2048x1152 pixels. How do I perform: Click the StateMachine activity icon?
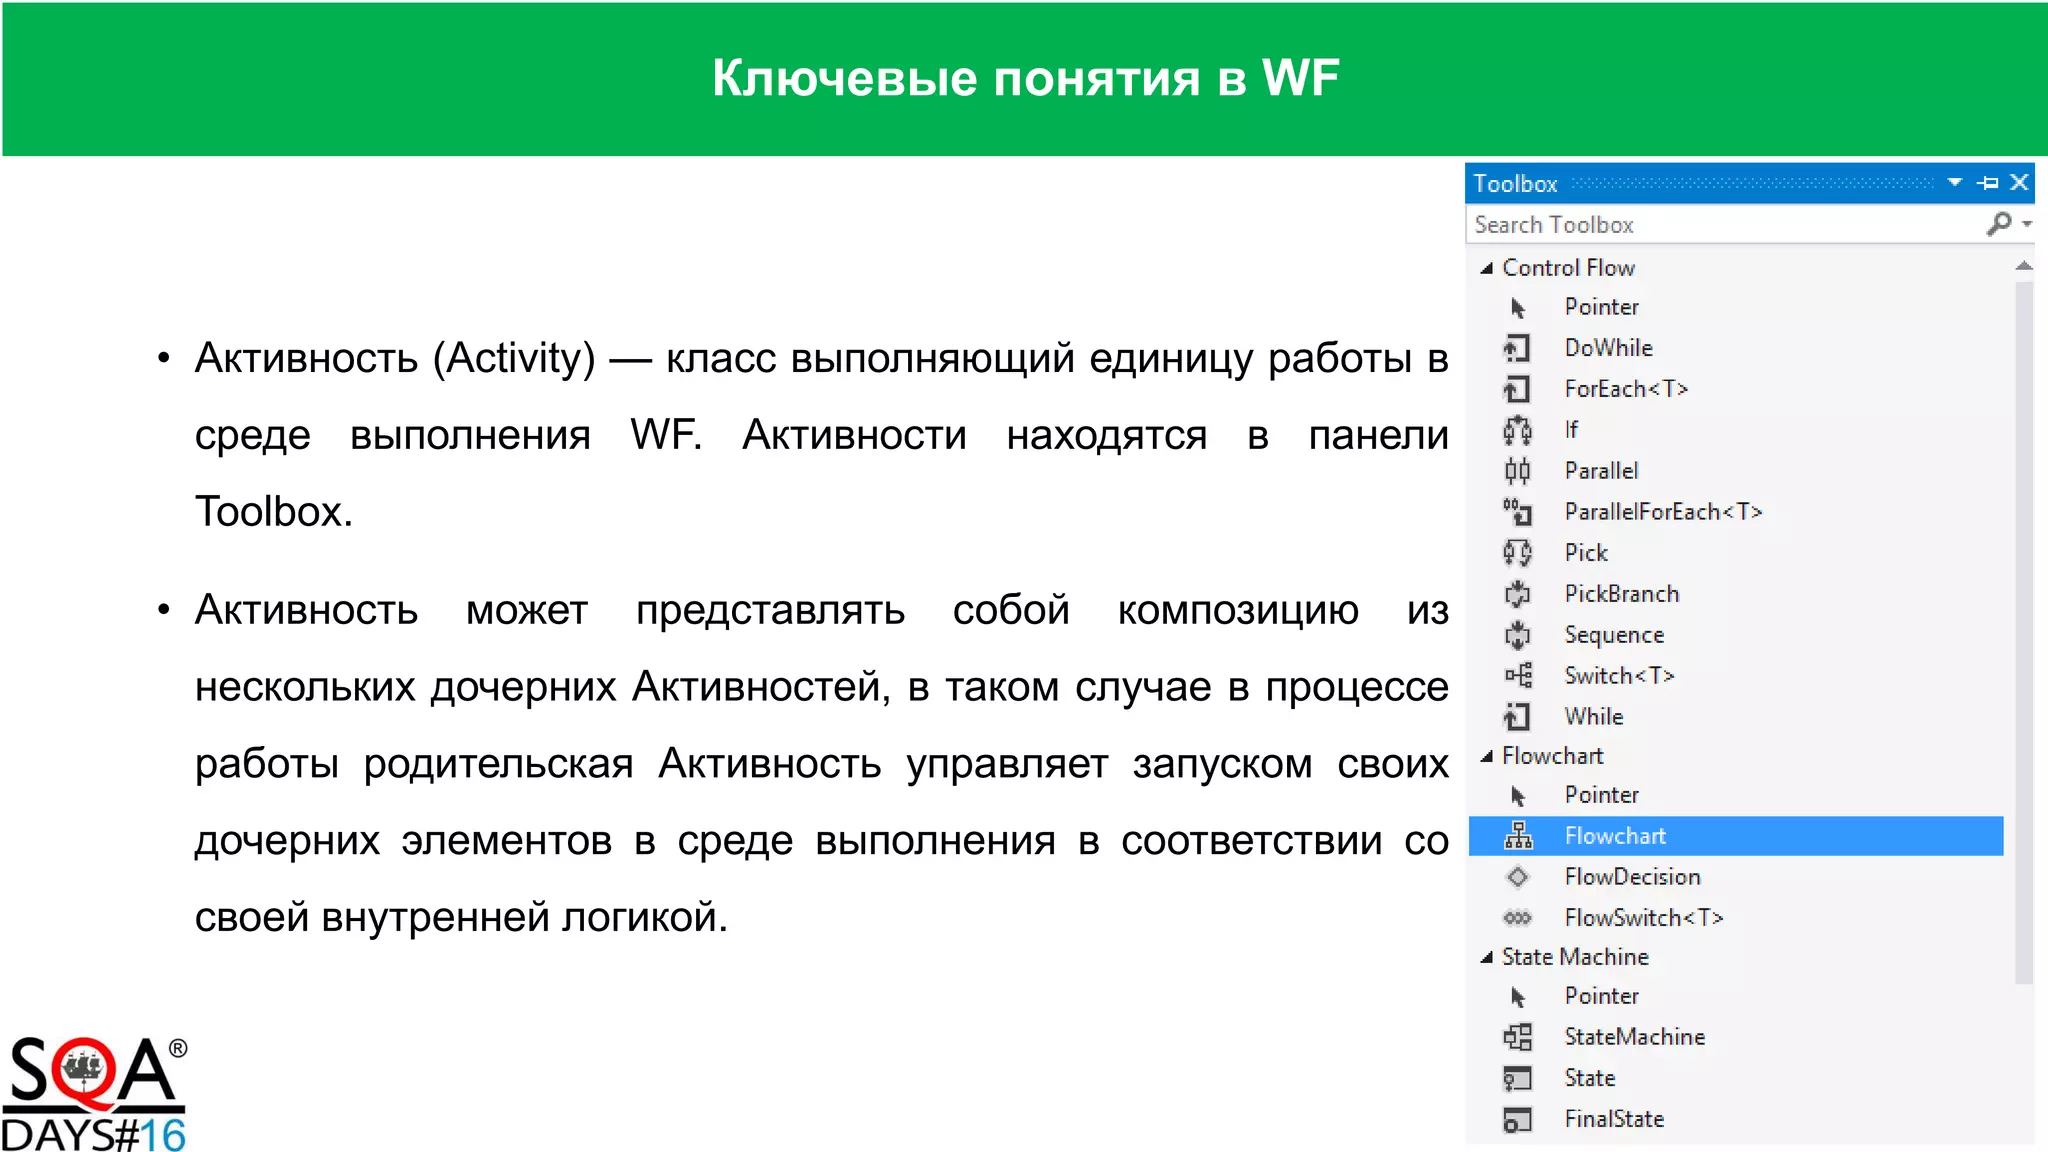click(1518, 1037)
